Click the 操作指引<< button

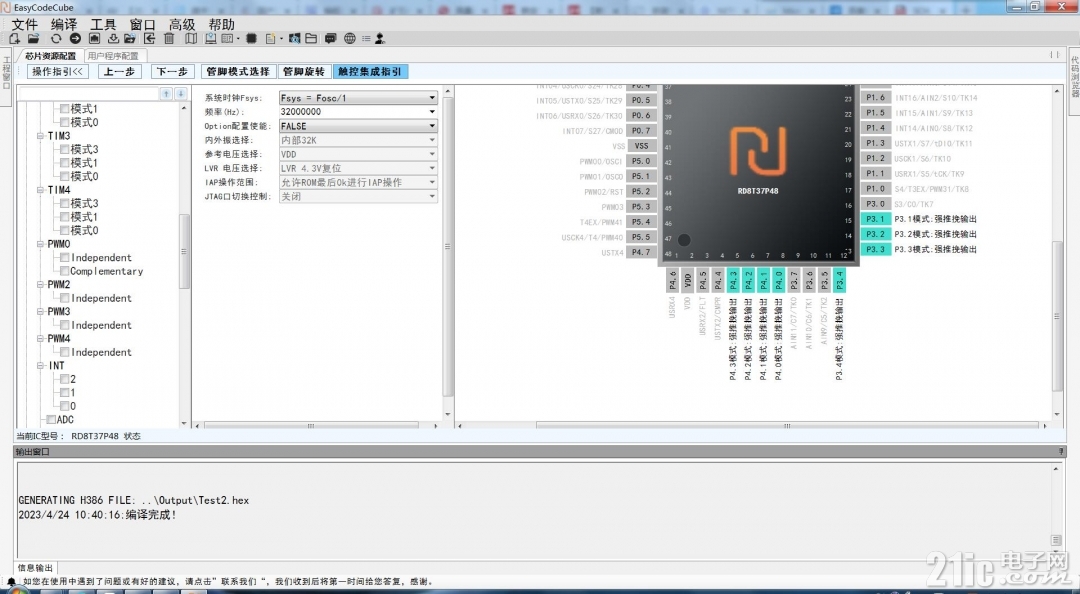coord(58,72)
